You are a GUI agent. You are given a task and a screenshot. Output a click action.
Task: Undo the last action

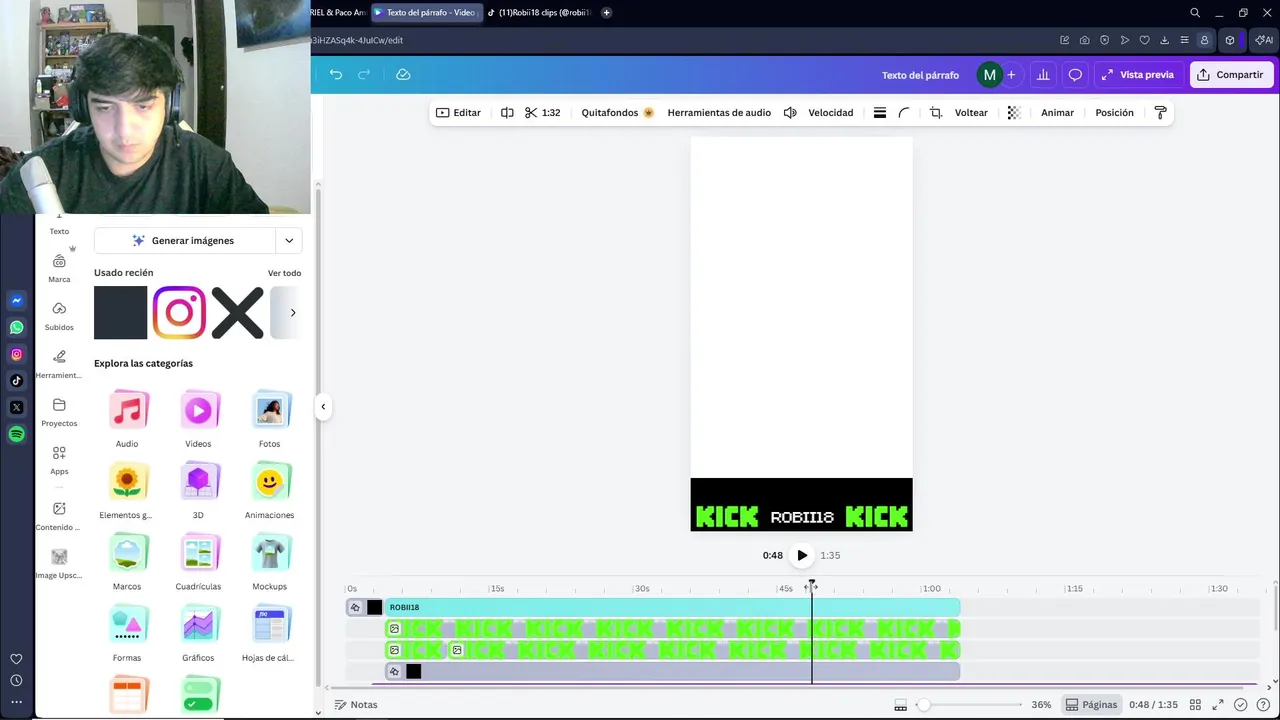coord(336,75)
